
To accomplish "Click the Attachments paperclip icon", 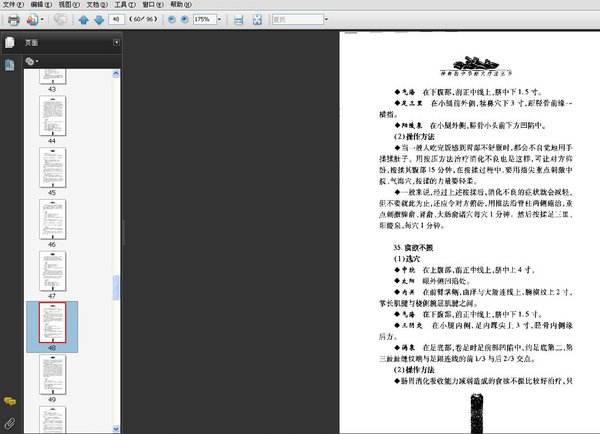I will pyautogui.click(x=10, y=423).
